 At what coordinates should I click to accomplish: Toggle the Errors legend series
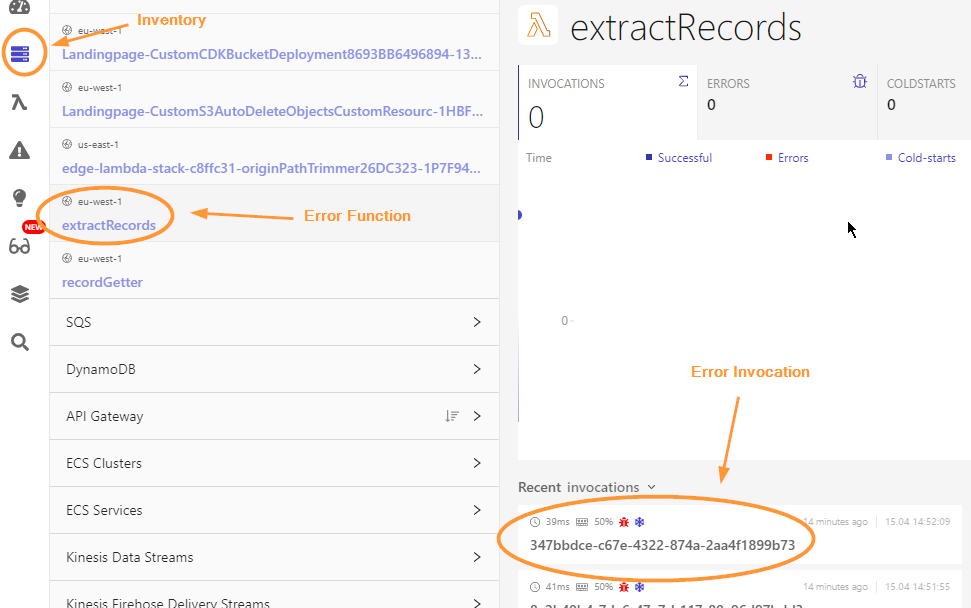792,158
